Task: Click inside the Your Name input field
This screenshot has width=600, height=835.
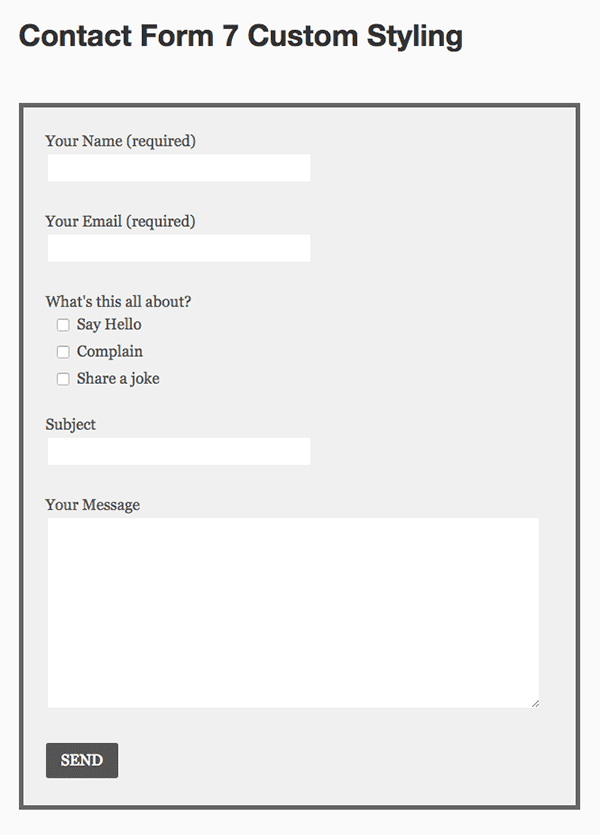Action: (x=178, y=168)
